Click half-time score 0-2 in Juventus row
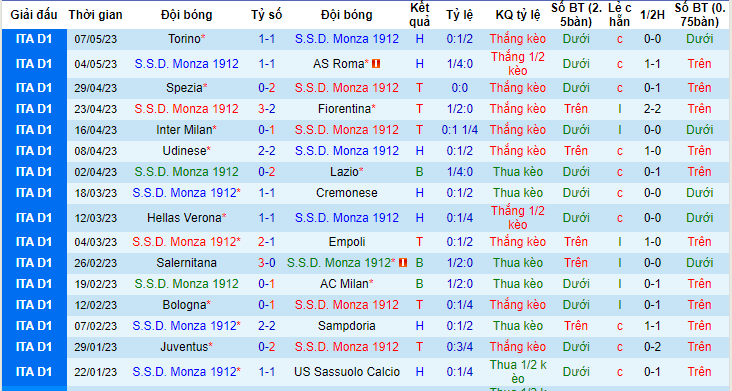732x391 pixels. click(652, 347)
